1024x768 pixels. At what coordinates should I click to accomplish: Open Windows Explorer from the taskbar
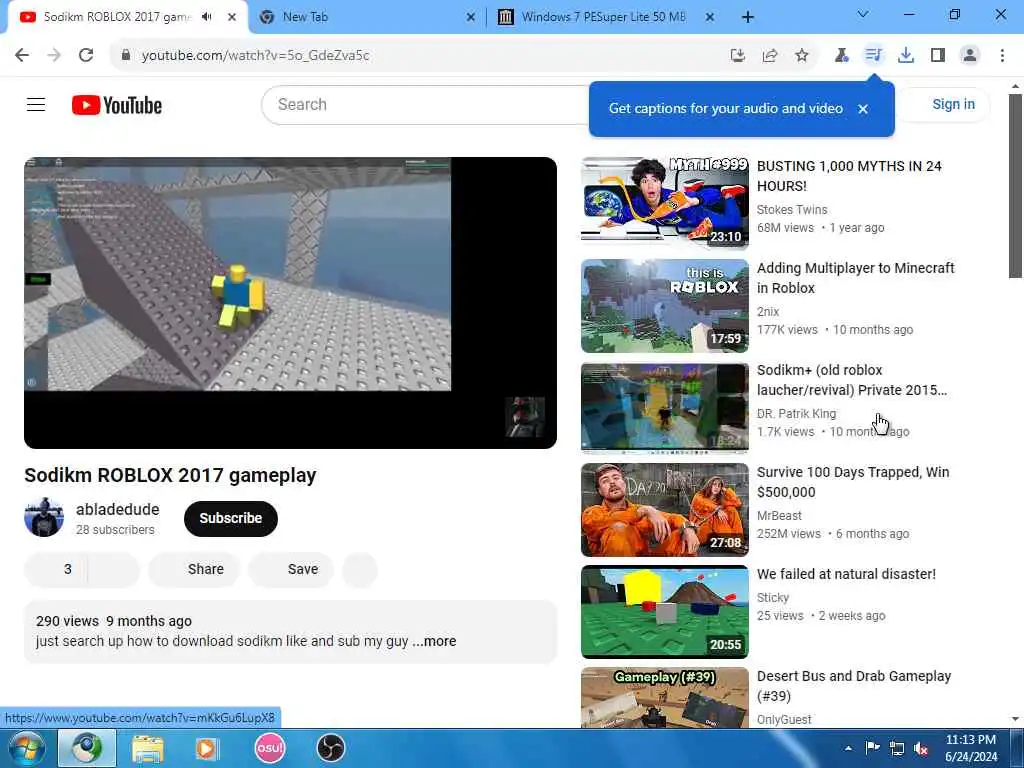click(148, 748)
